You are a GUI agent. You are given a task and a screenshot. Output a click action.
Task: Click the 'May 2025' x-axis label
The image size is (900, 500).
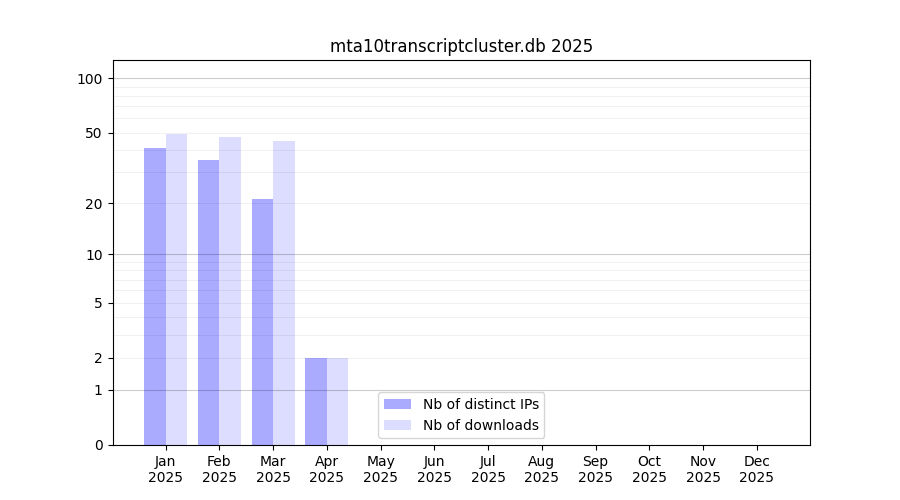[x=380, y=469]
